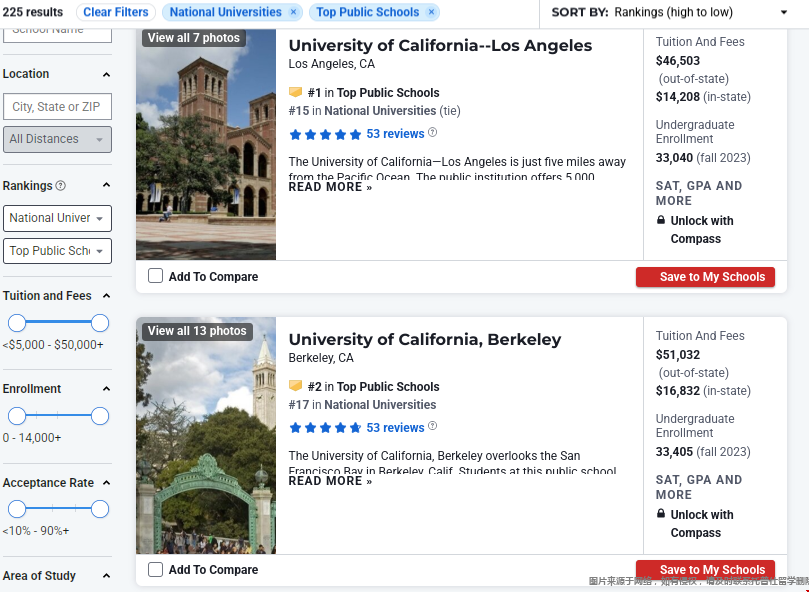Screen dimensions: 809x592
Task: Click Unlock with Compass in Berkeley card
Action: click(x=701, y=523)
